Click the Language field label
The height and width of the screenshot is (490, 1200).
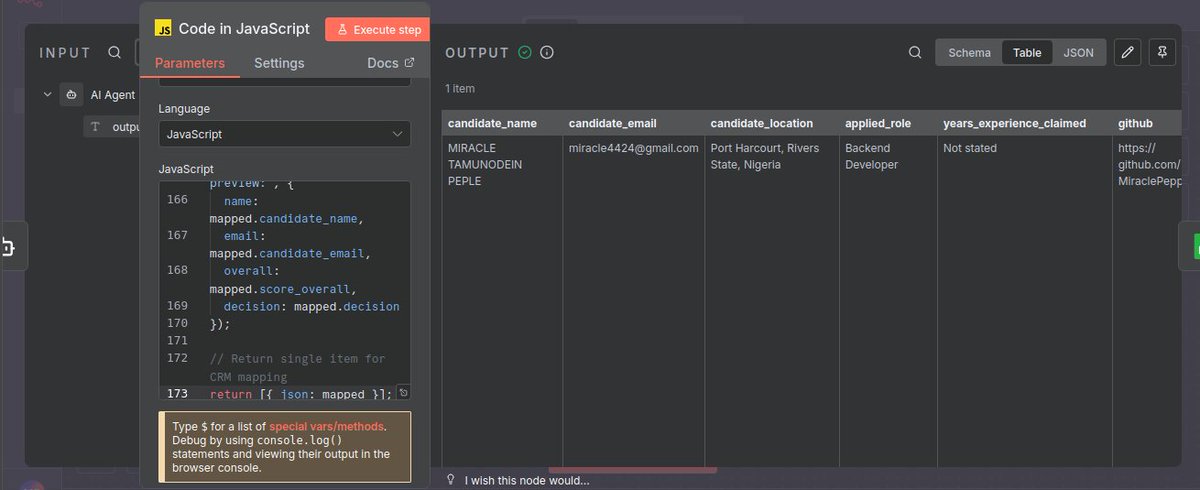tap(184, 108)
